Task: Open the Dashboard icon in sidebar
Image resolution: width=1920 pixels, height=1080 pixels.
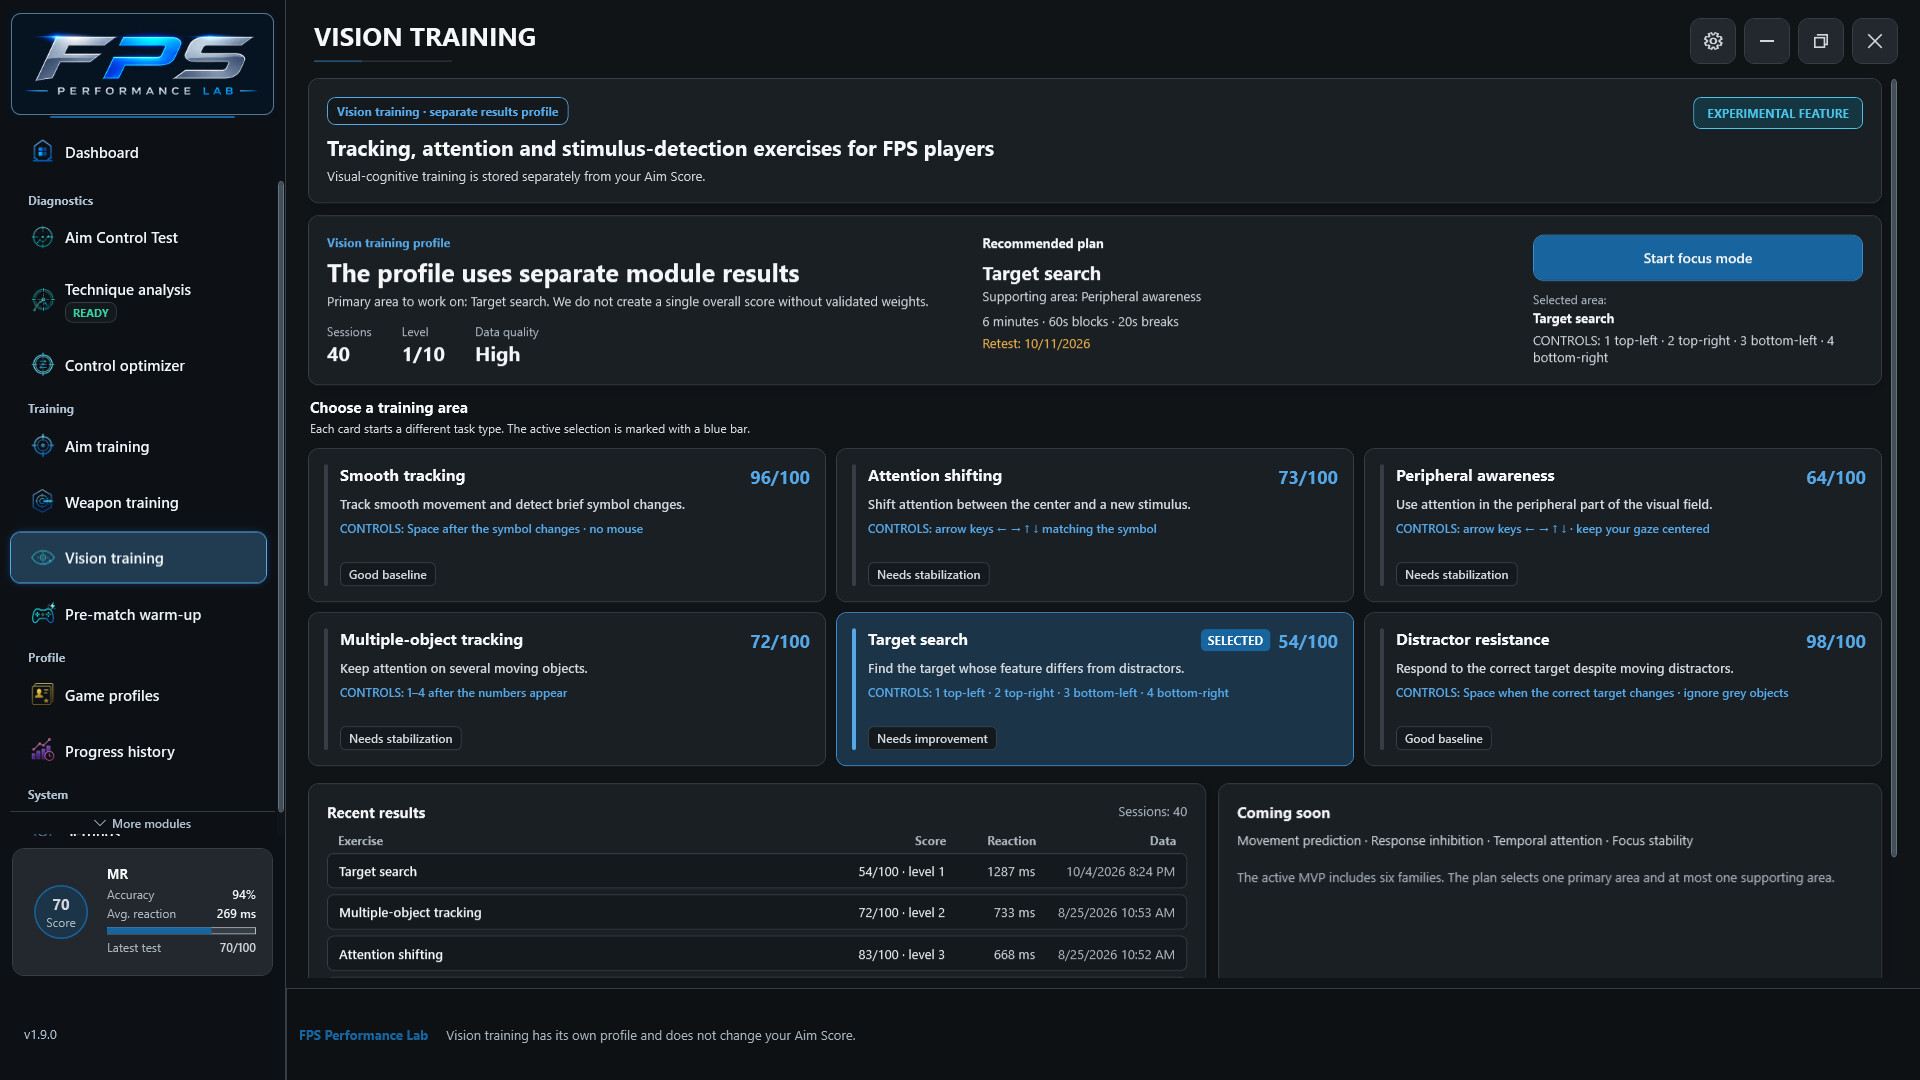Action: click(42, 152)
